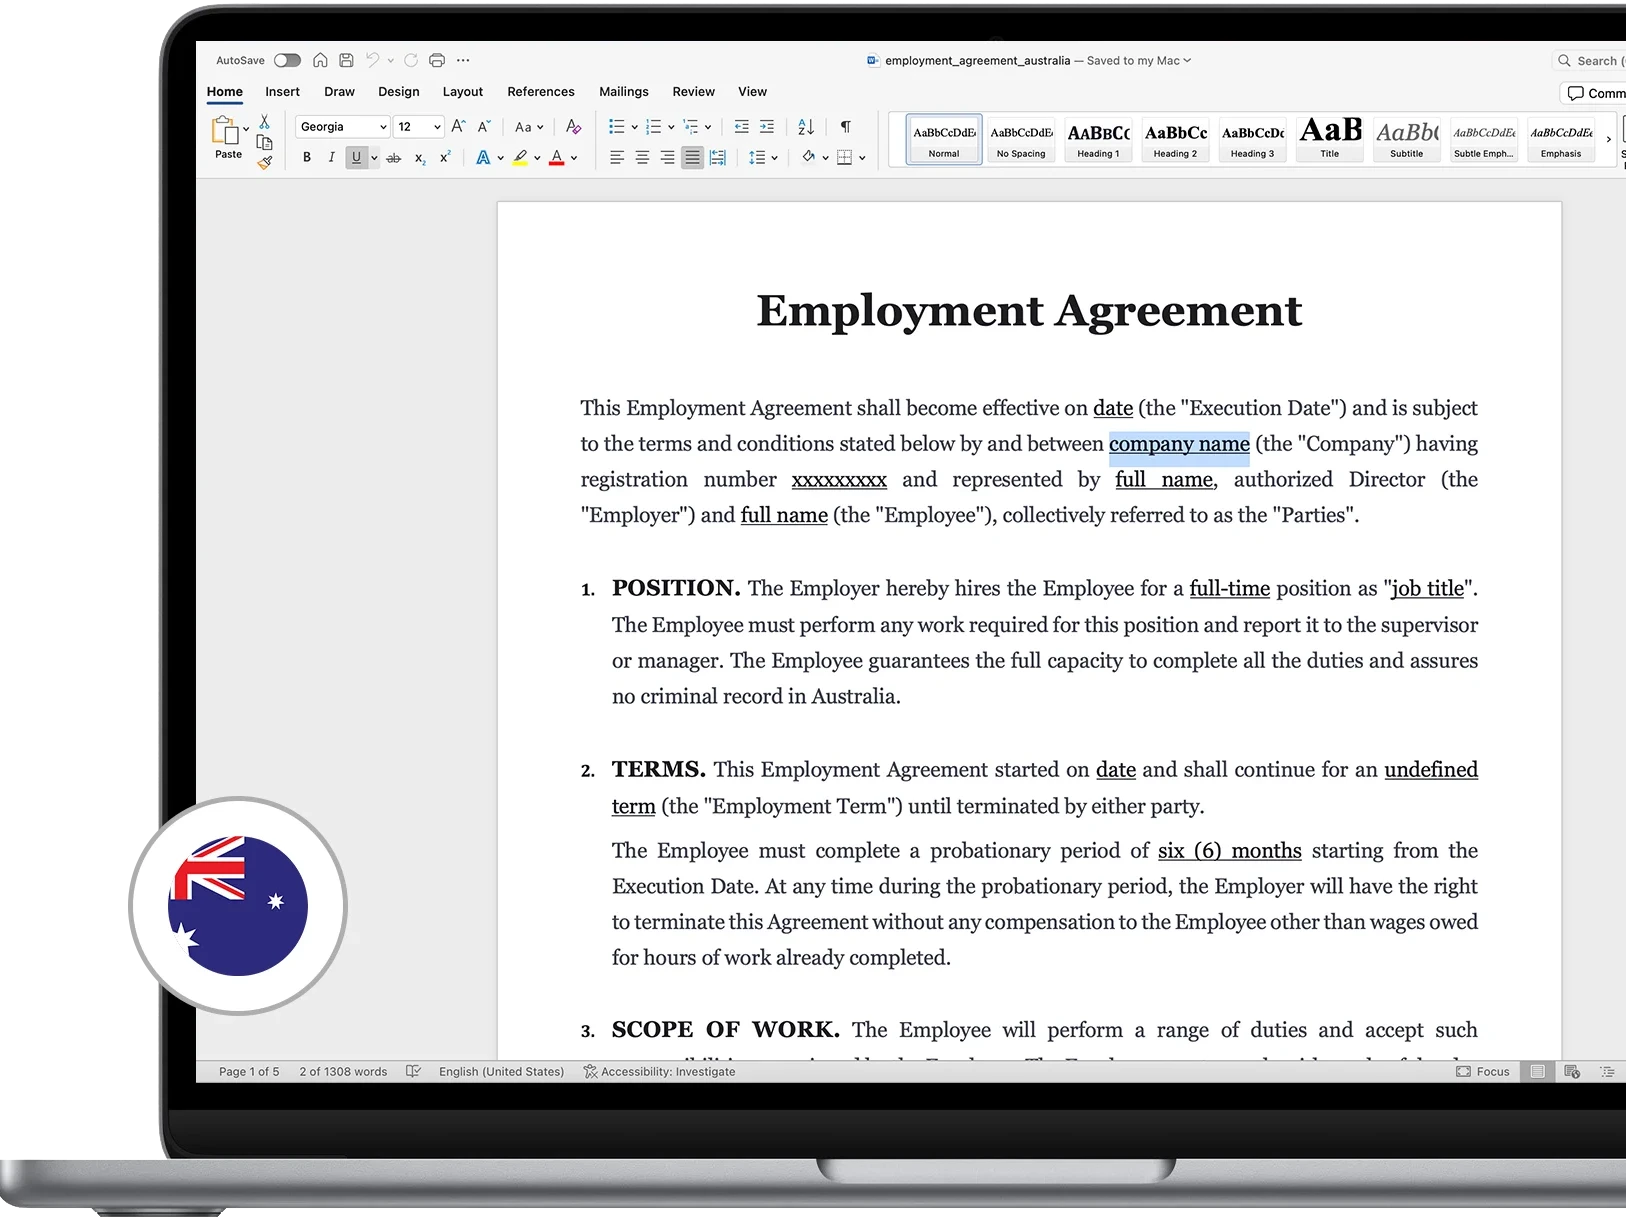Open the Design tab
Screen dimensions: 1626x1220
coord(399,91)
